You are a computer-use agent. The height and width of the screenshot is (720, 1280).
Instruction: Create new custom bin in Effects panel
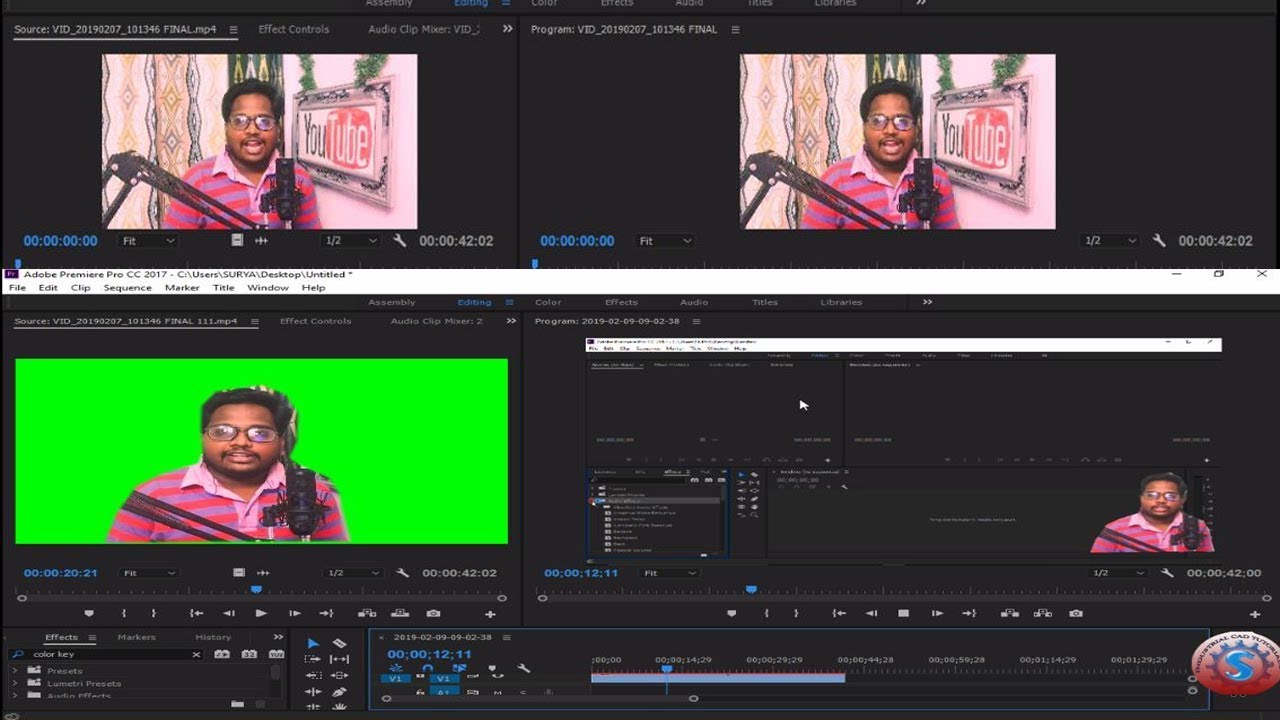(237, 705)
